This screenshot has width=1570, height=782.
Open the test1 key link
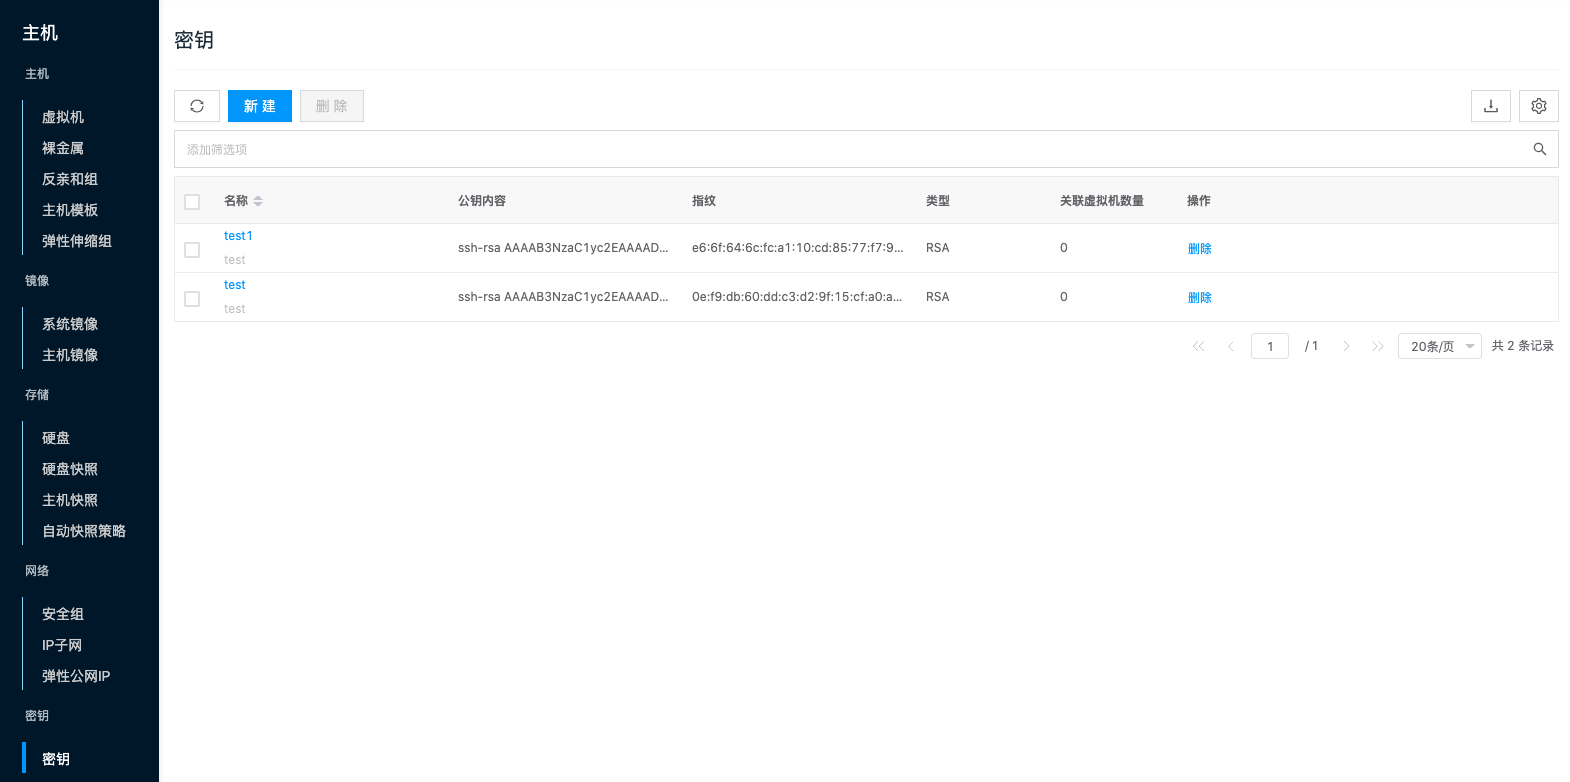pos(238,236)
